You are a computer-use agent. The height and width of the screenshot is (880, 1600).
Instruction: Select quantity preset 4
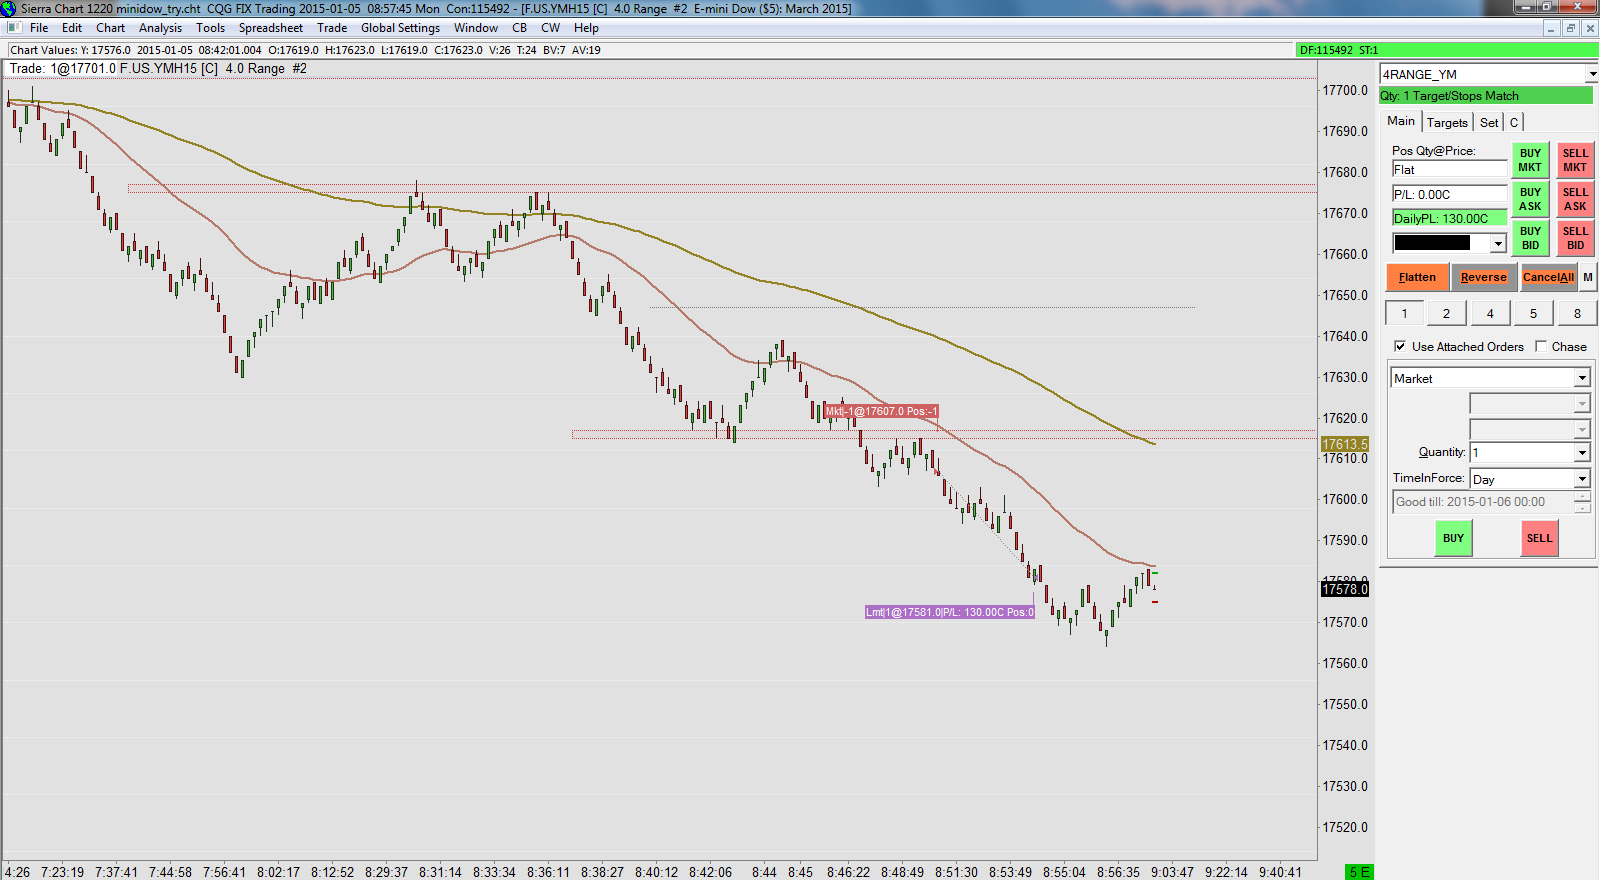1490,313
